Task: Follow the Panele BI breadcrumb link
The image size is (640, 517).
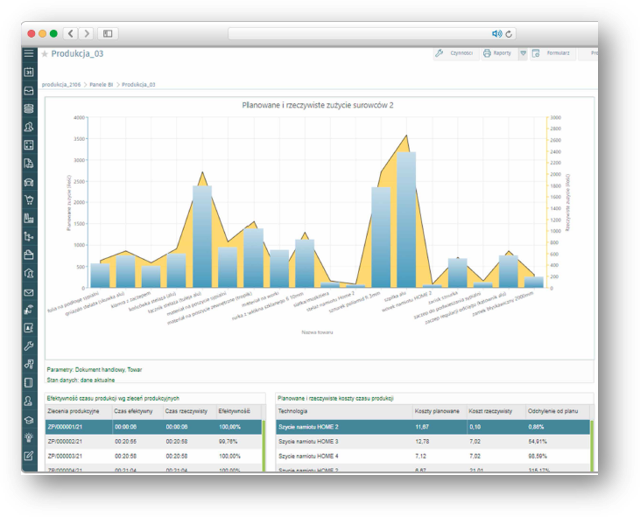Action: pyautogui.click(x=101, y=85)
